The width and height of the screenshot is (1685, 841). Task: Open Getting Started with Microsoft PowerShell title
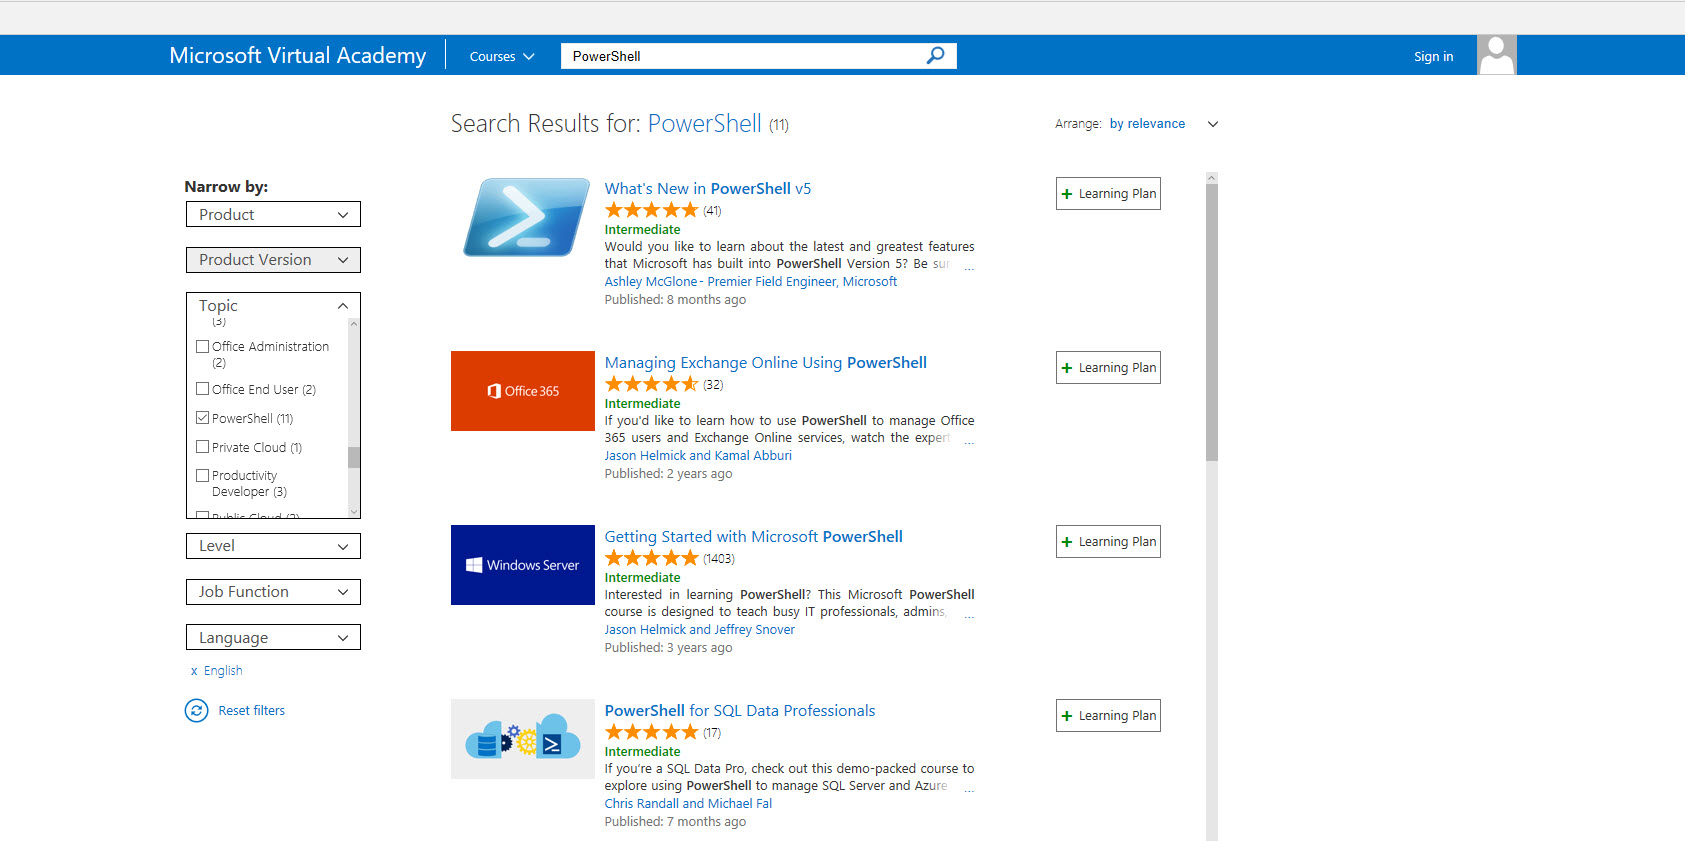point(754,537)
